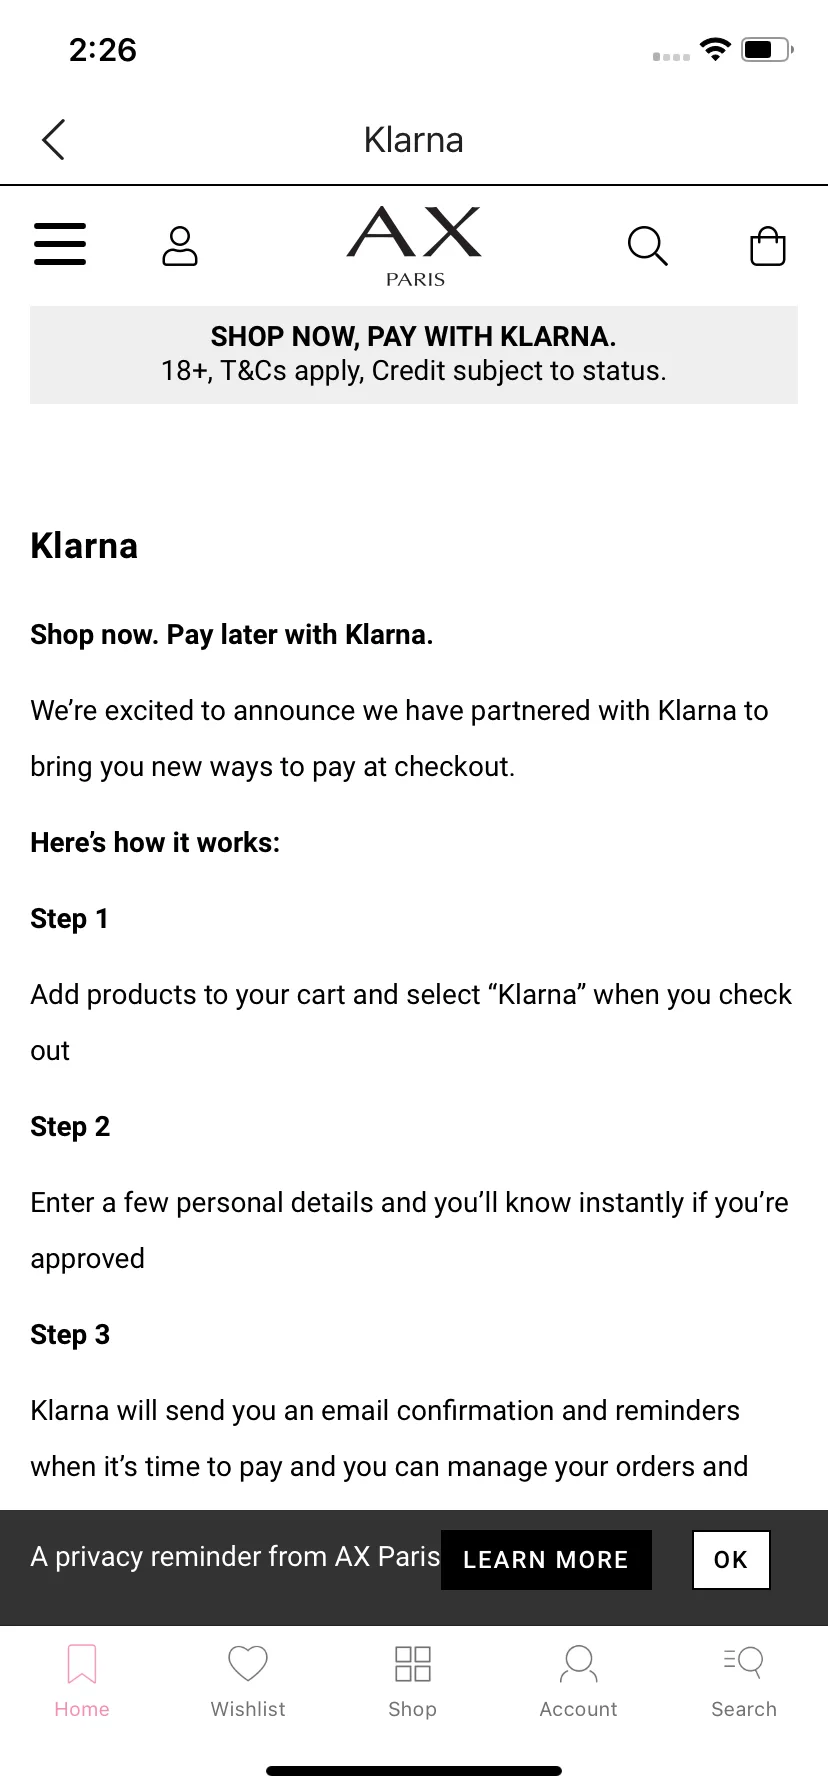Dismiss privacy reminder with OK

click(731, 1559)
